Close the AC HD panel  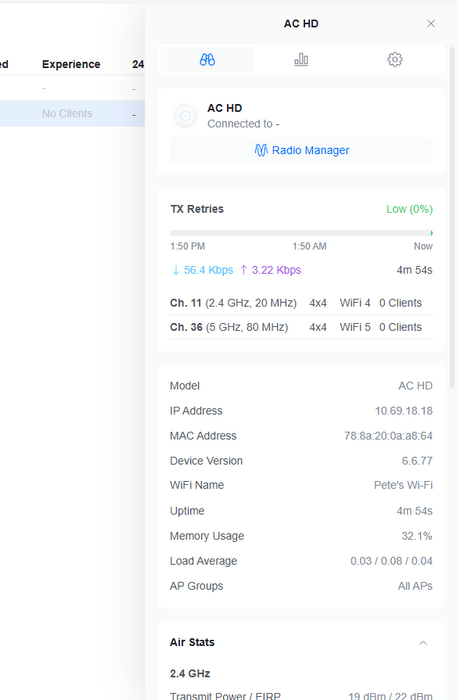click(431, 24)
